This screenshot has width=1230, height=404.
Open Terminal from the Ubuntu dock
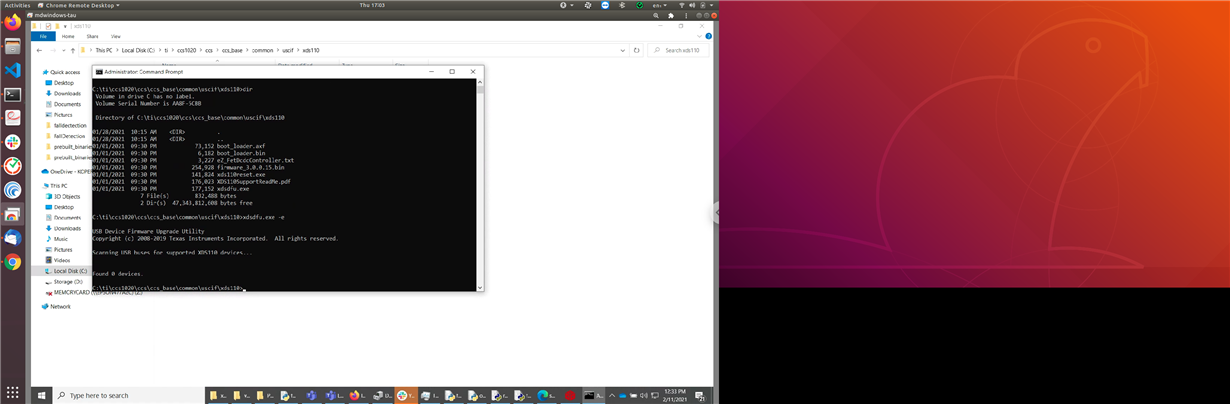[x=12, y=94]
